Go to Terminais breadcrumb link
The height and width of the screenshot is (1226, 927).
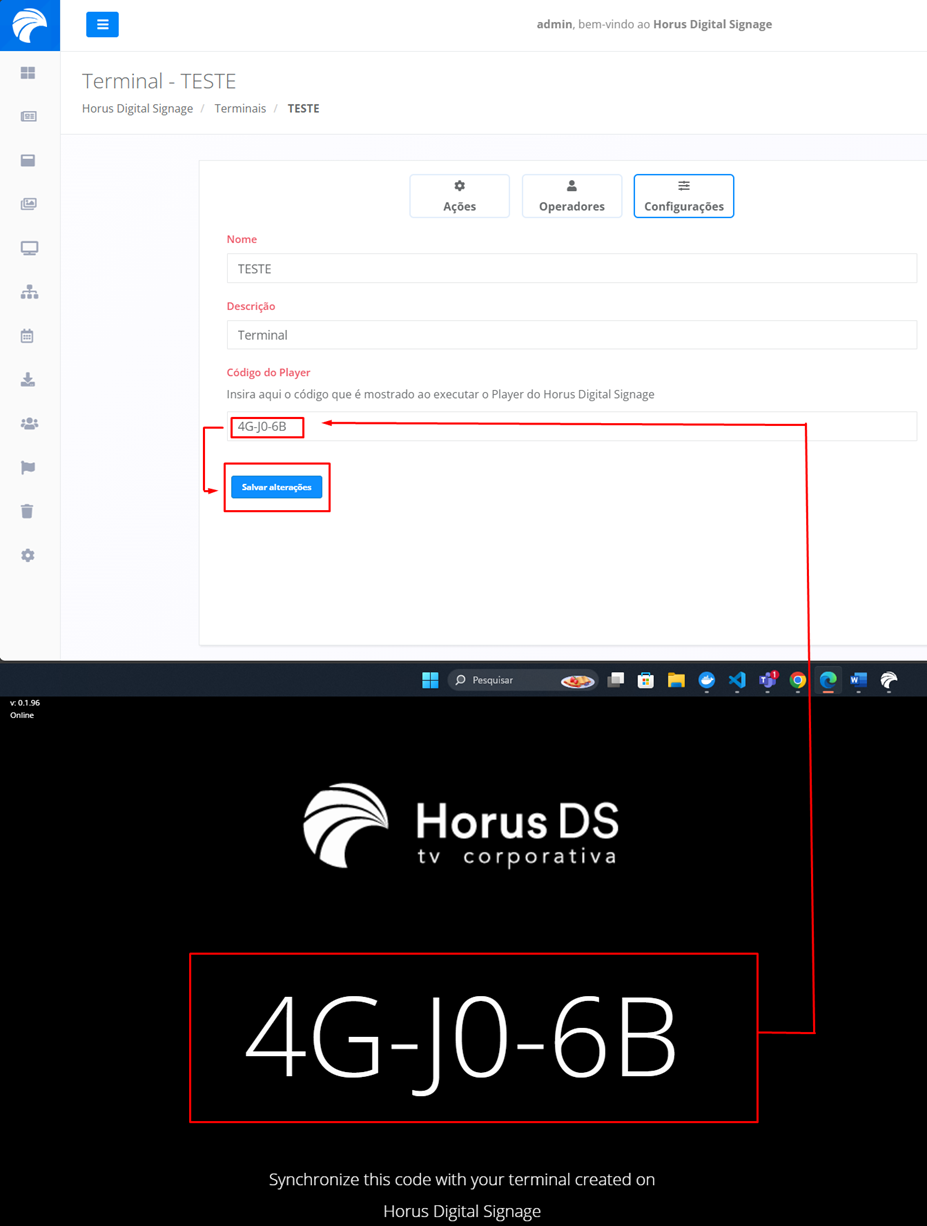[x=240, y=108]
